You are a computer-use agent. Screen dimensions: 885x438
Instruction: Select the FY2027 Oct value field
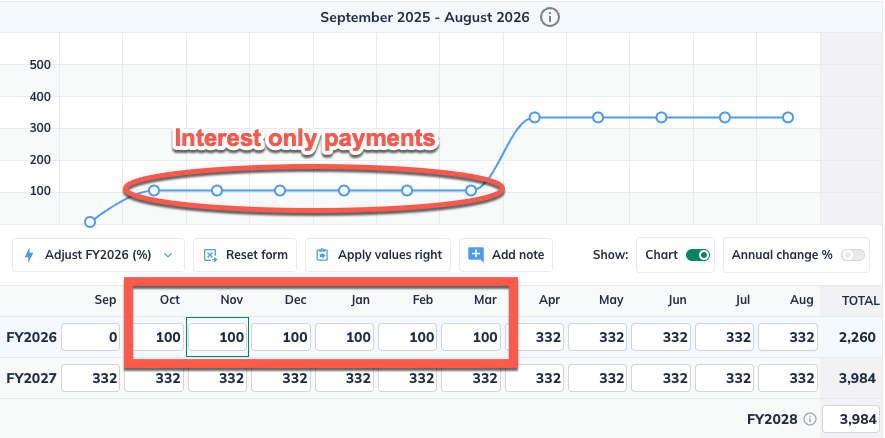[x=154, y=378]
